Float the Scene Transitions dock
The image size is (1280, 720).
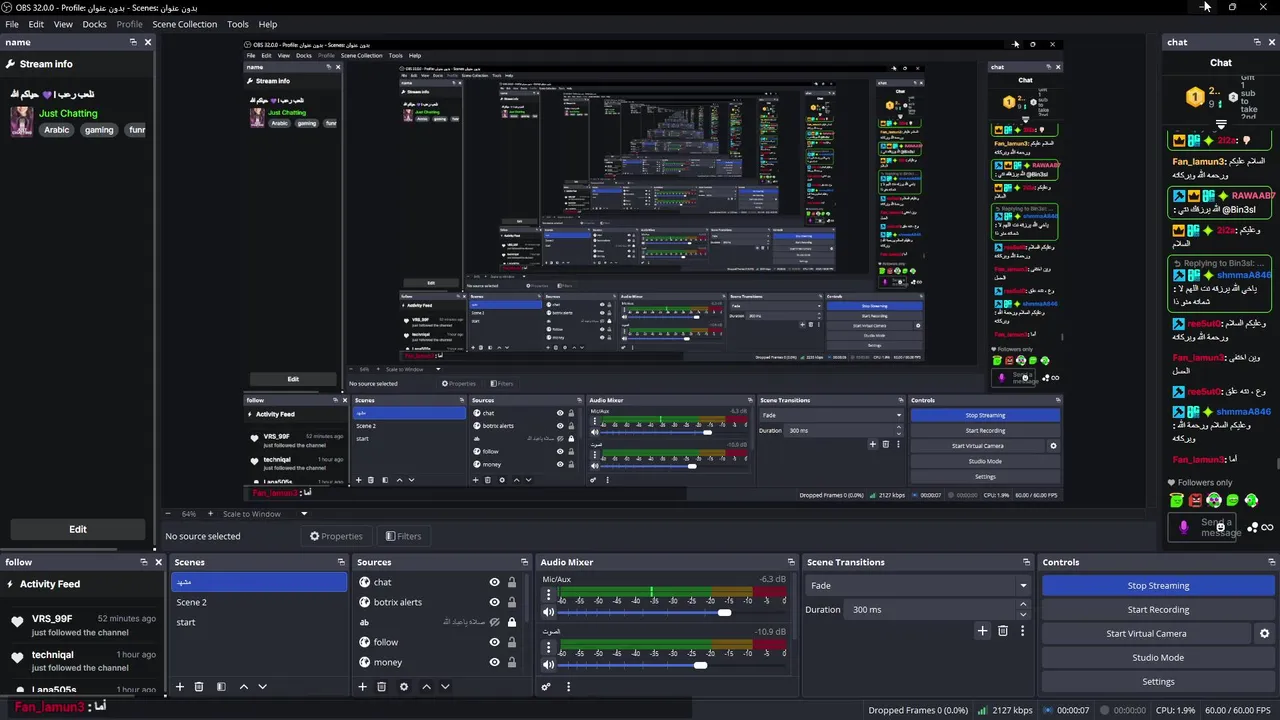[1026, 562]
